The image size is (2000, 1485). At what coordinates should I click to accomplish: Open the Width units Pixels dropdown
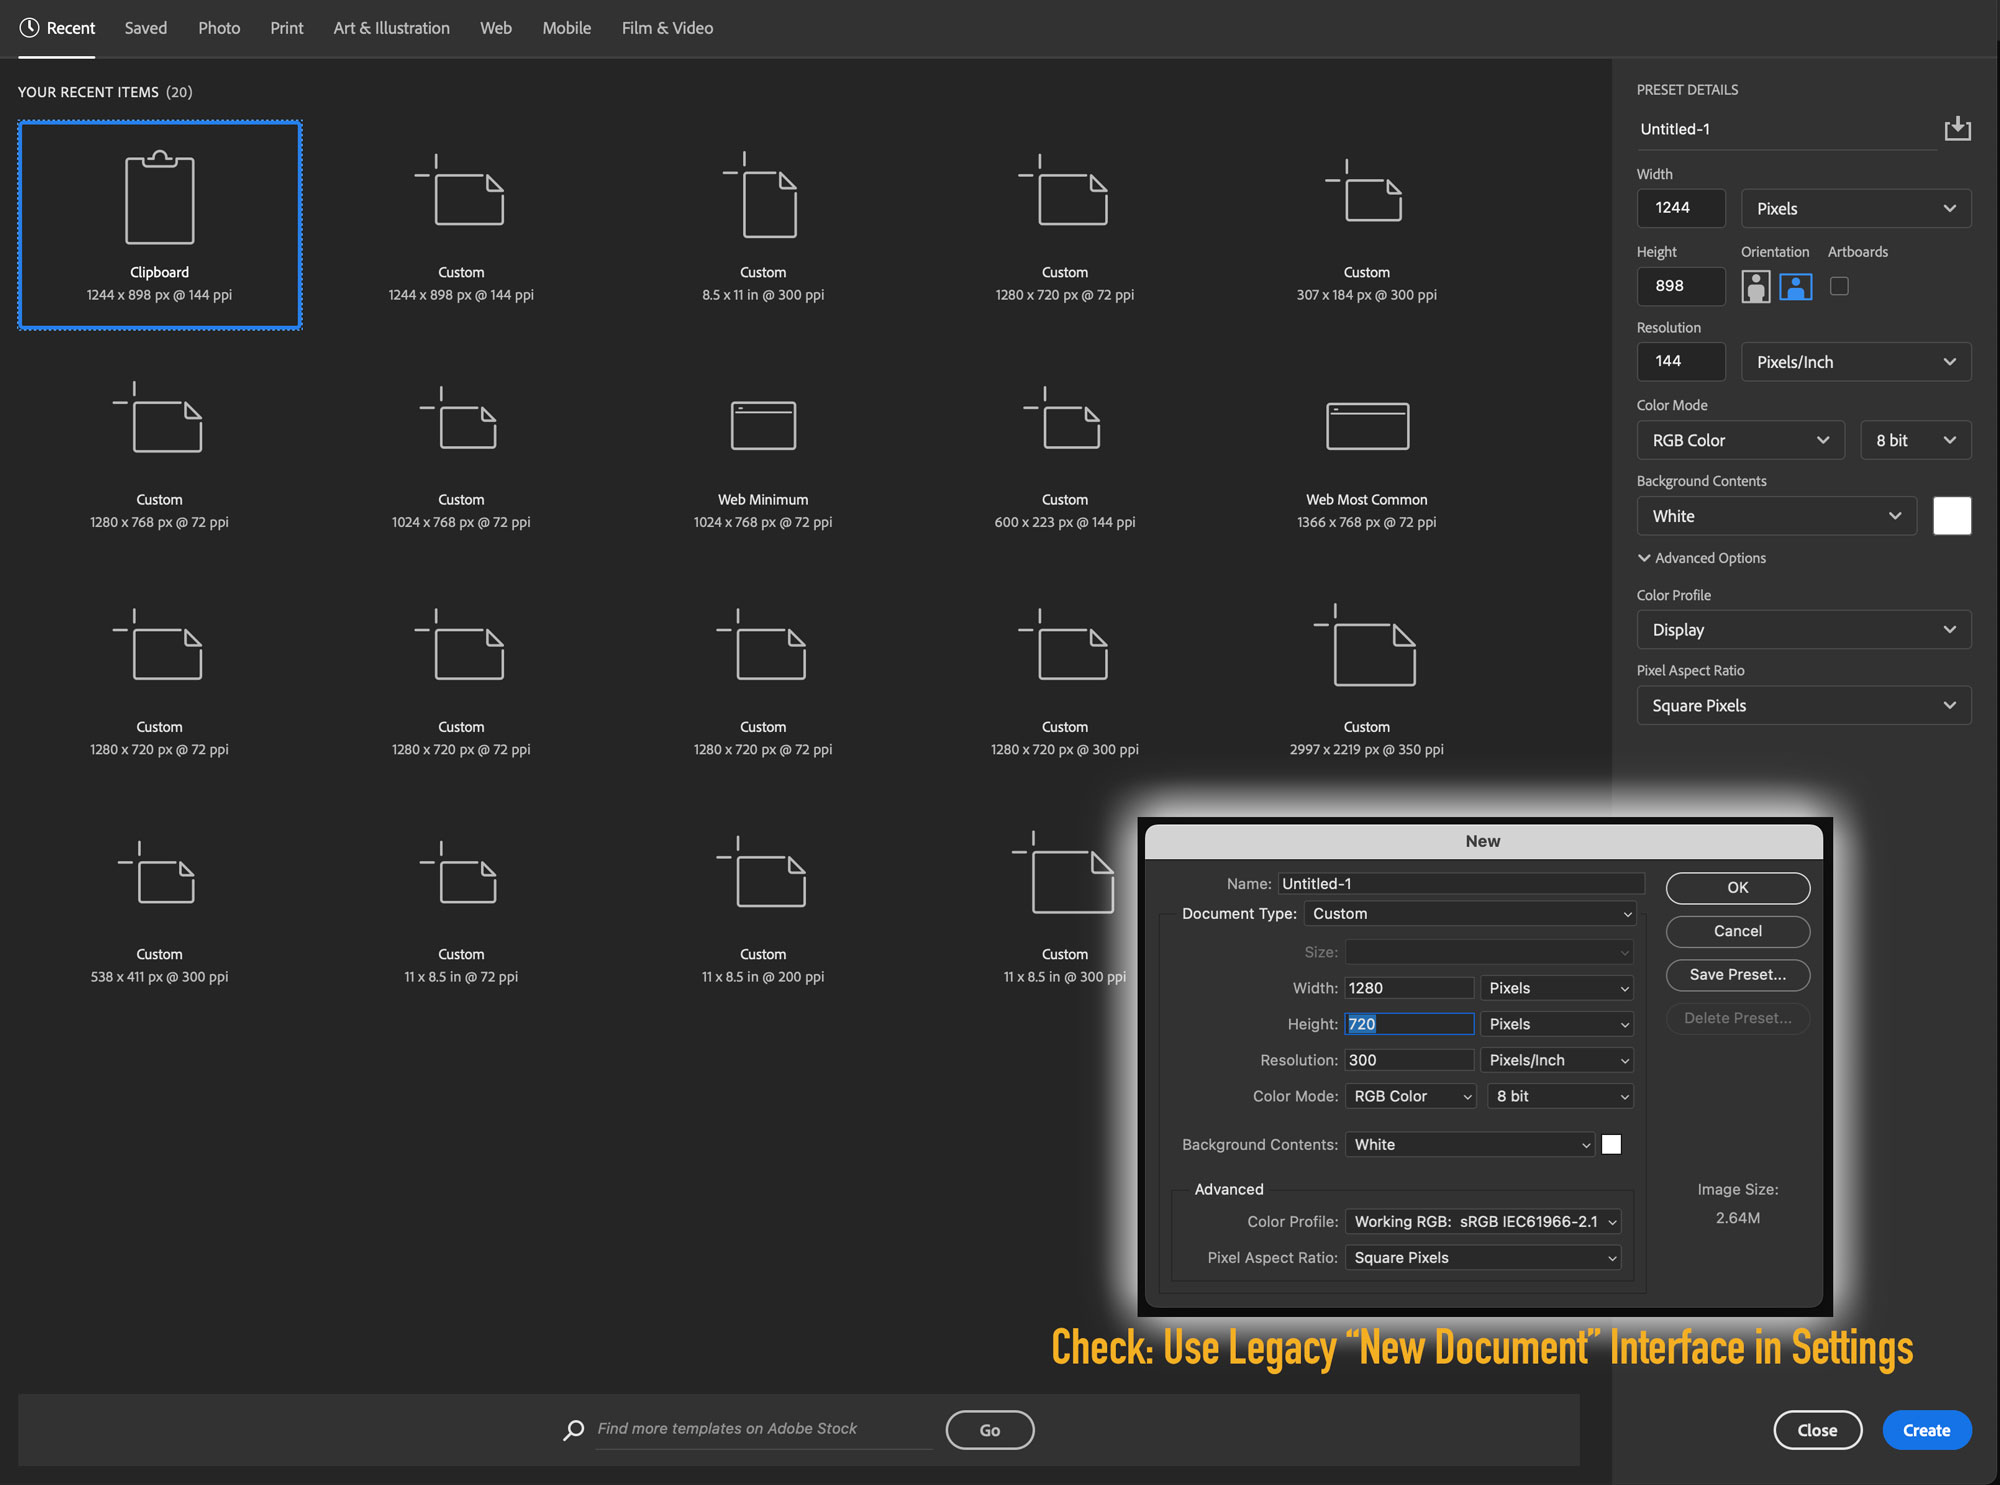coord(1855,208)
